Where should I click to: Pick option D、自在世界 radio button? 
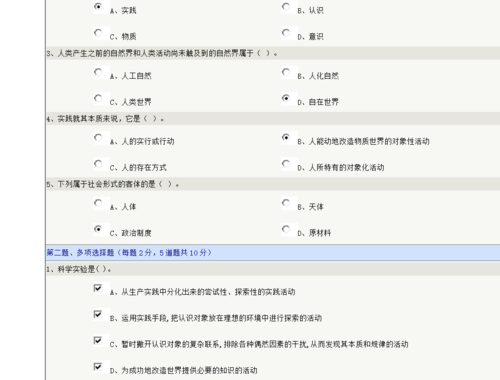click(x=286, y=98)
